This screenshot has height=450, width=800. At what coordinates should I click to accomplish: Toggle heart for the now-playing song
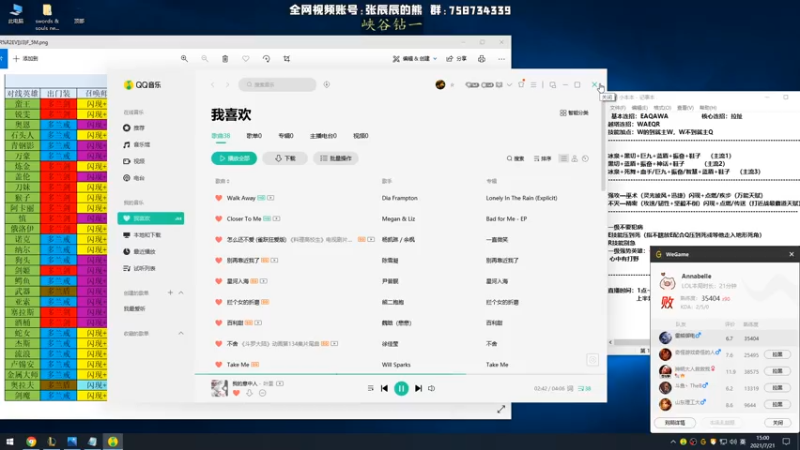(x=236, y=393)
